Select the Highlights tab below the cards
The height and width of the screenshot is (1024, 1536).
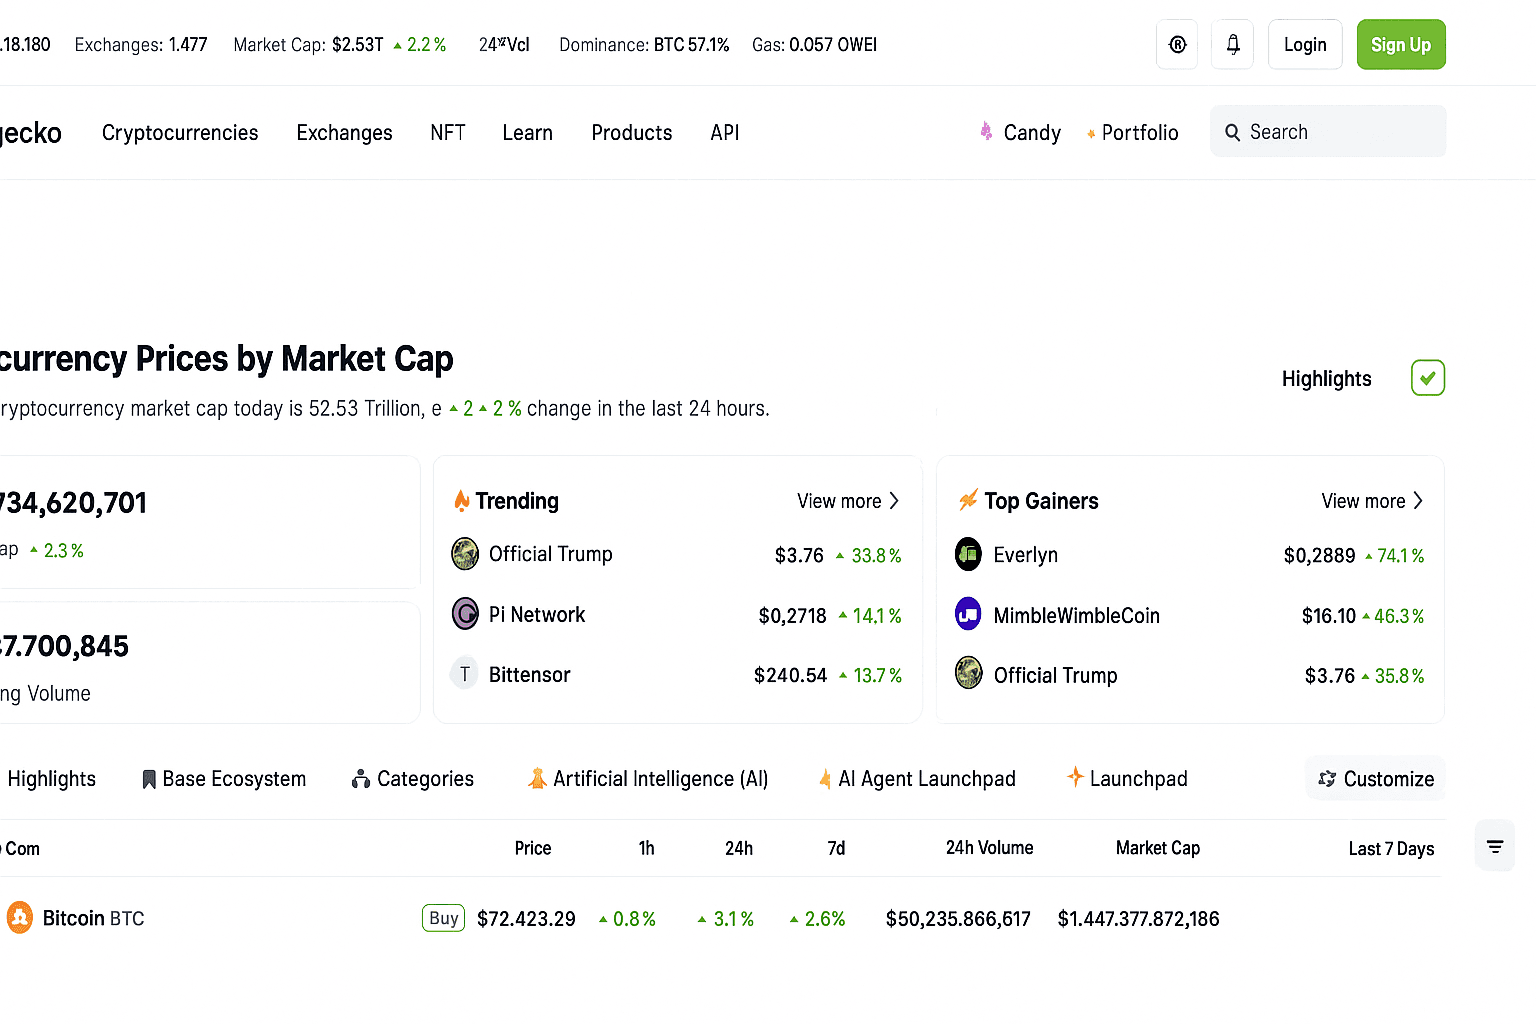(x=52, y=779)
